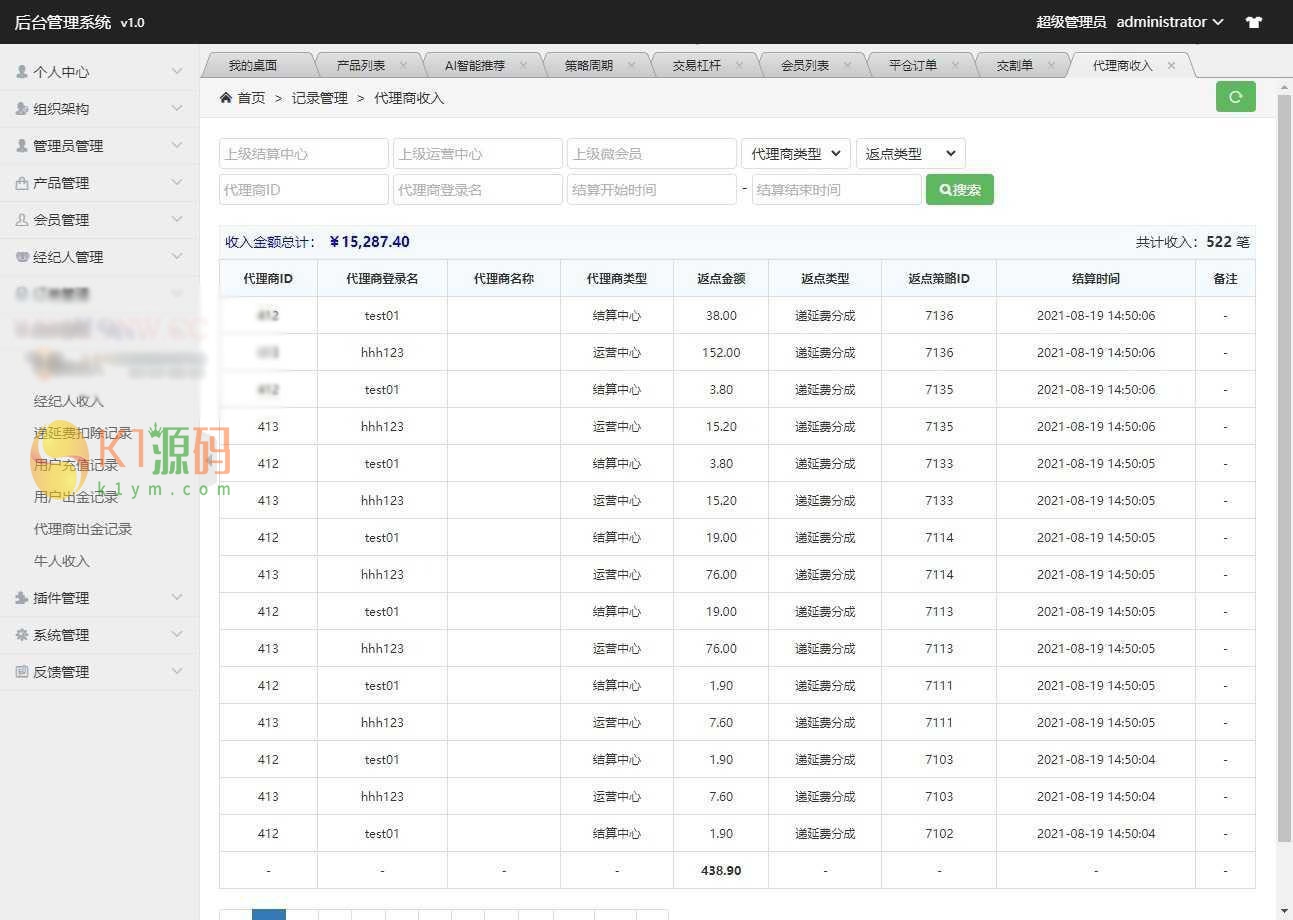This screenshot has height=920, width=1293.
Task: Open the 返点类型 dropdown
Action: pos(910,153)
